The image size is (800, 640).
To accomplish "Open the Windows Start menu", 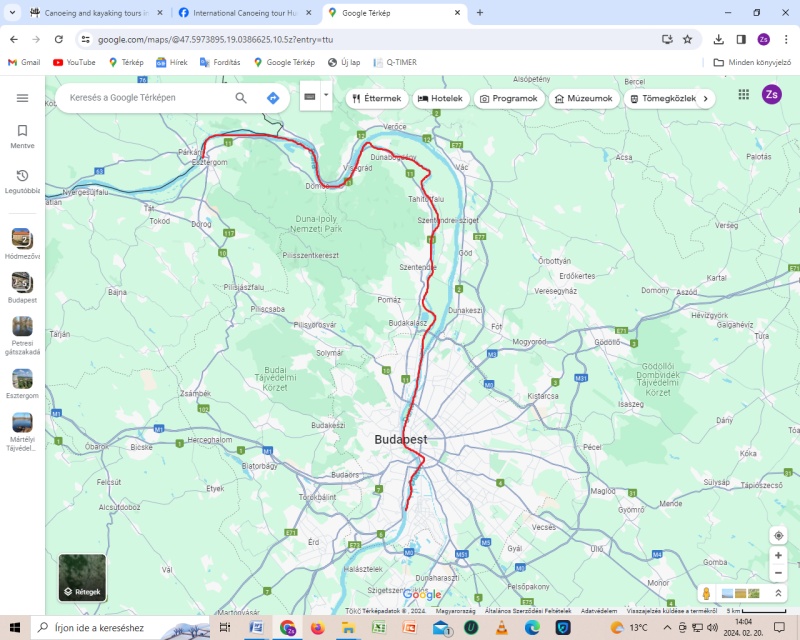I will click(x=15, y=627).
